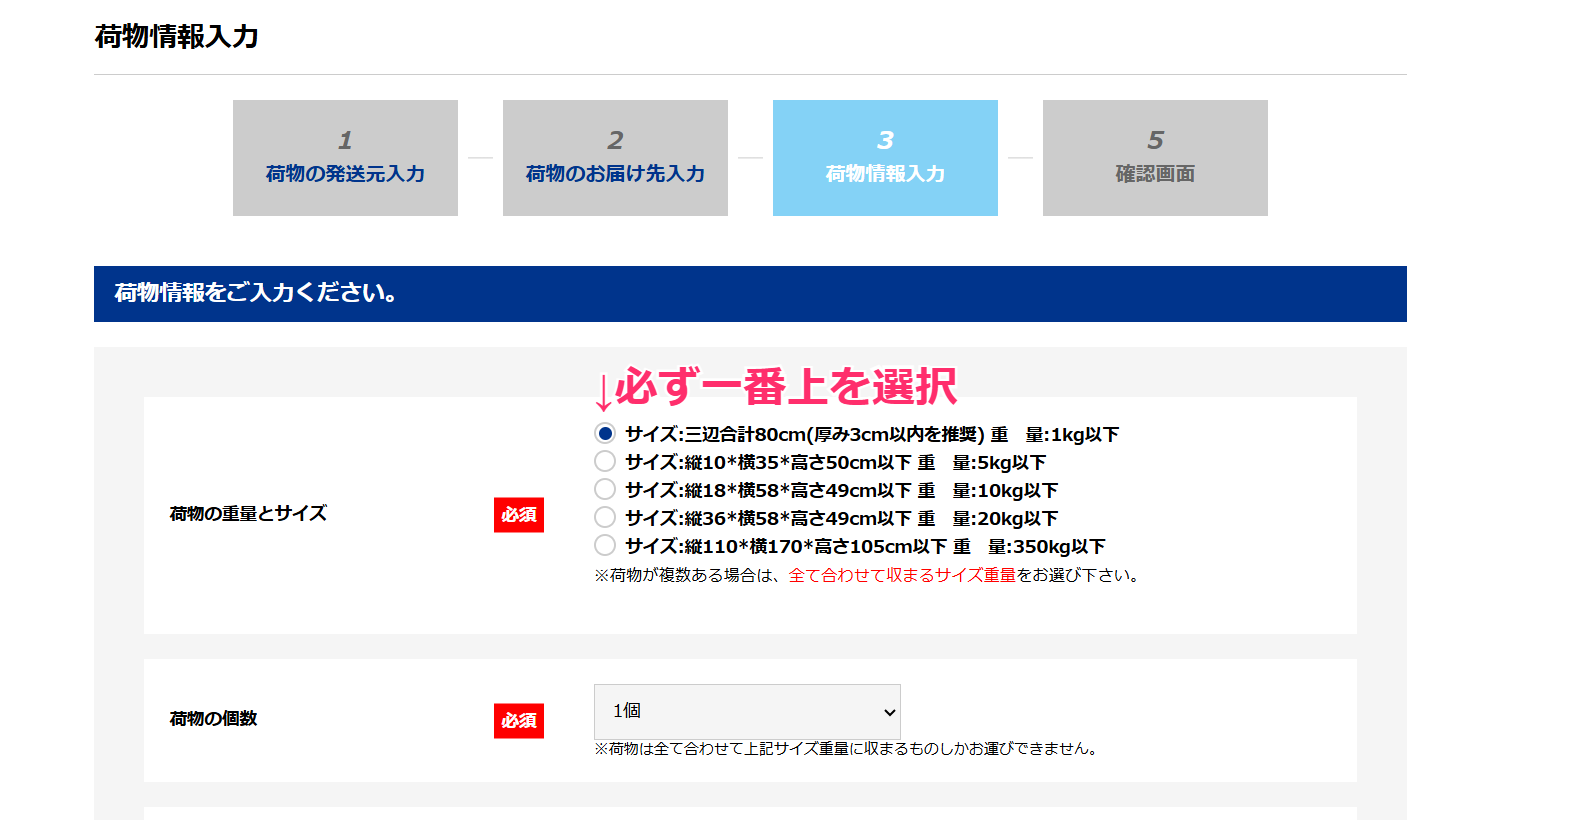Click the 荷物の重量とサイズ field label

(x=248, y=514)
